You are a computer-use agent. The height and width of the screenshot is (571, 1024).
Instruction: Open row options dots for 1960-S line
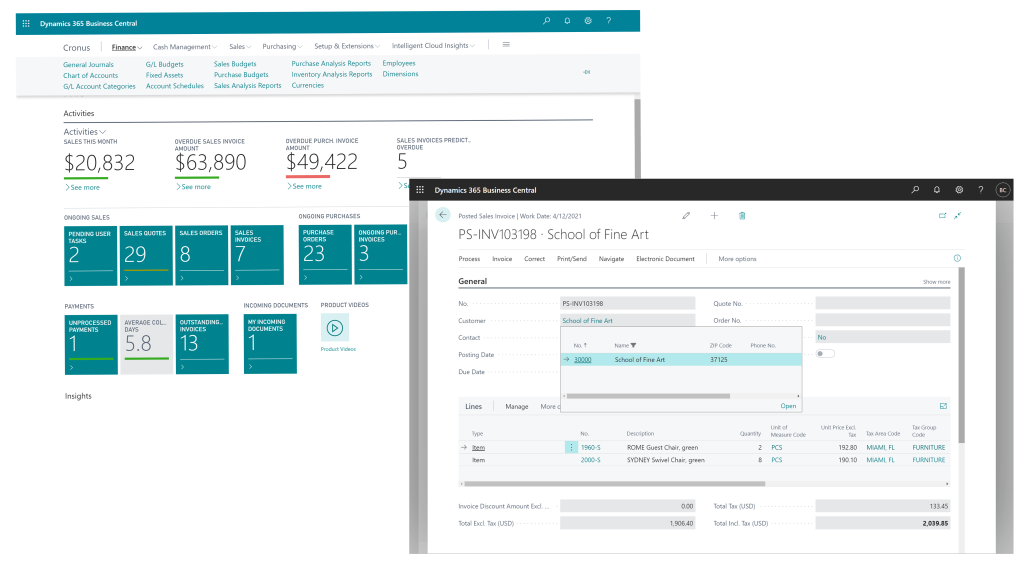571,448
